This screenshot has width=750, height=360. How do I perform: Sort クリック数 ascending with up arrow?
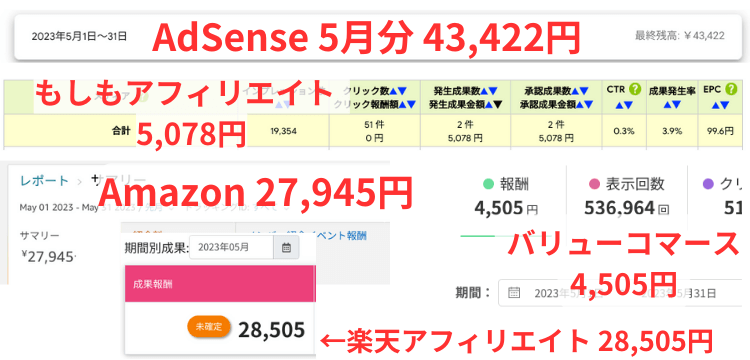(393, 90)
